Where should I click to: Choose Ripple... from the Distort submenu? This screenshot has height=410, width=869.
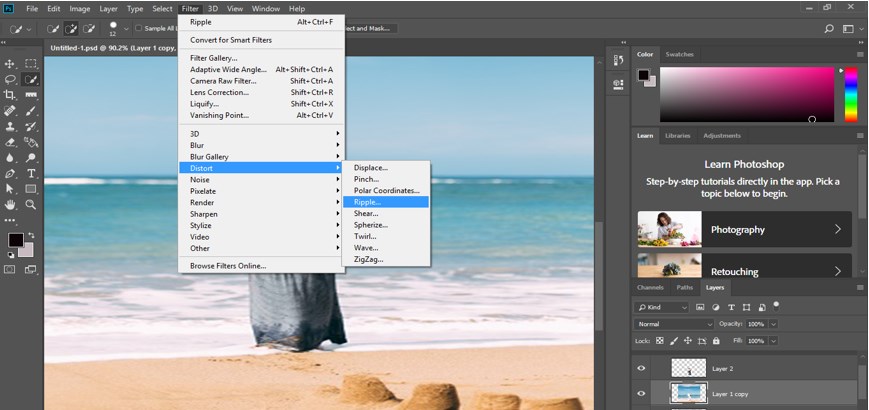click(367, 202)
